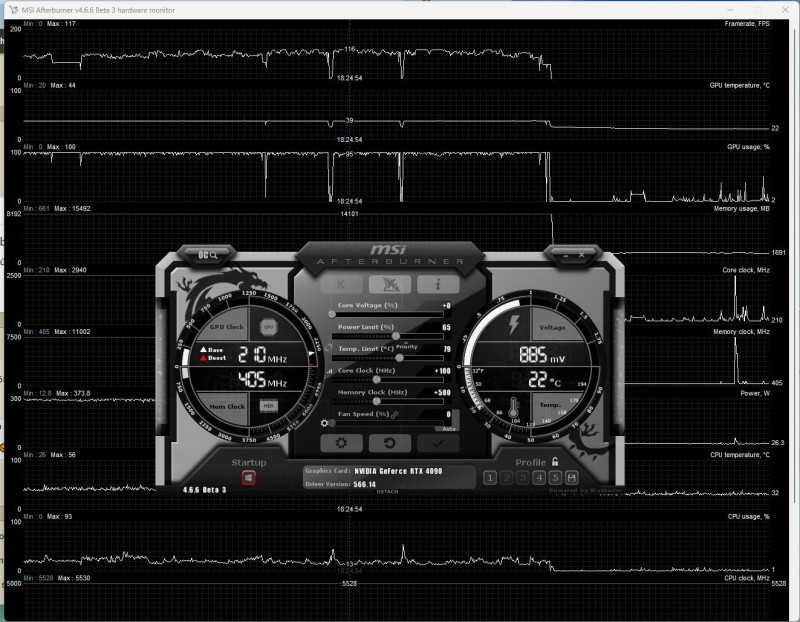
Task: Click the GPU usage, % graph label
Action: point(748,147)
